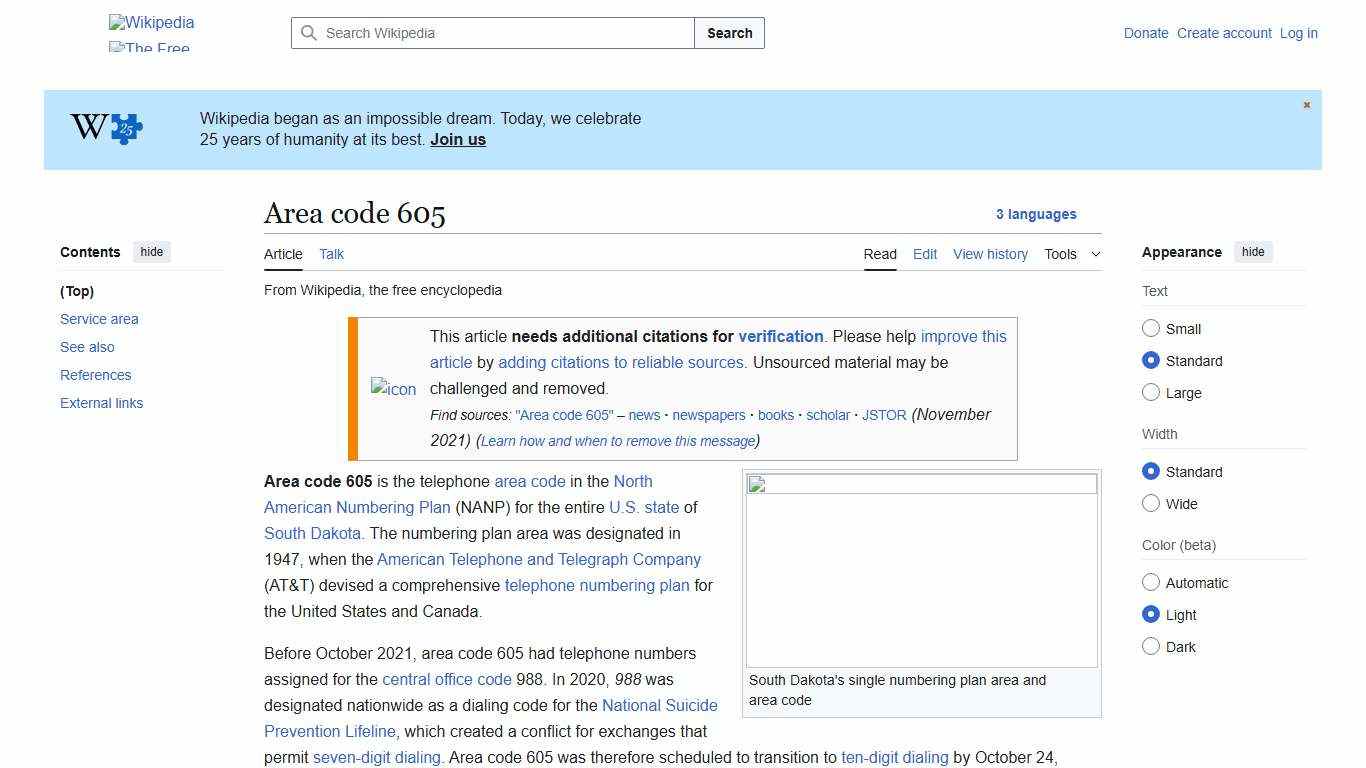Select Large text size

pos(1151,392)
